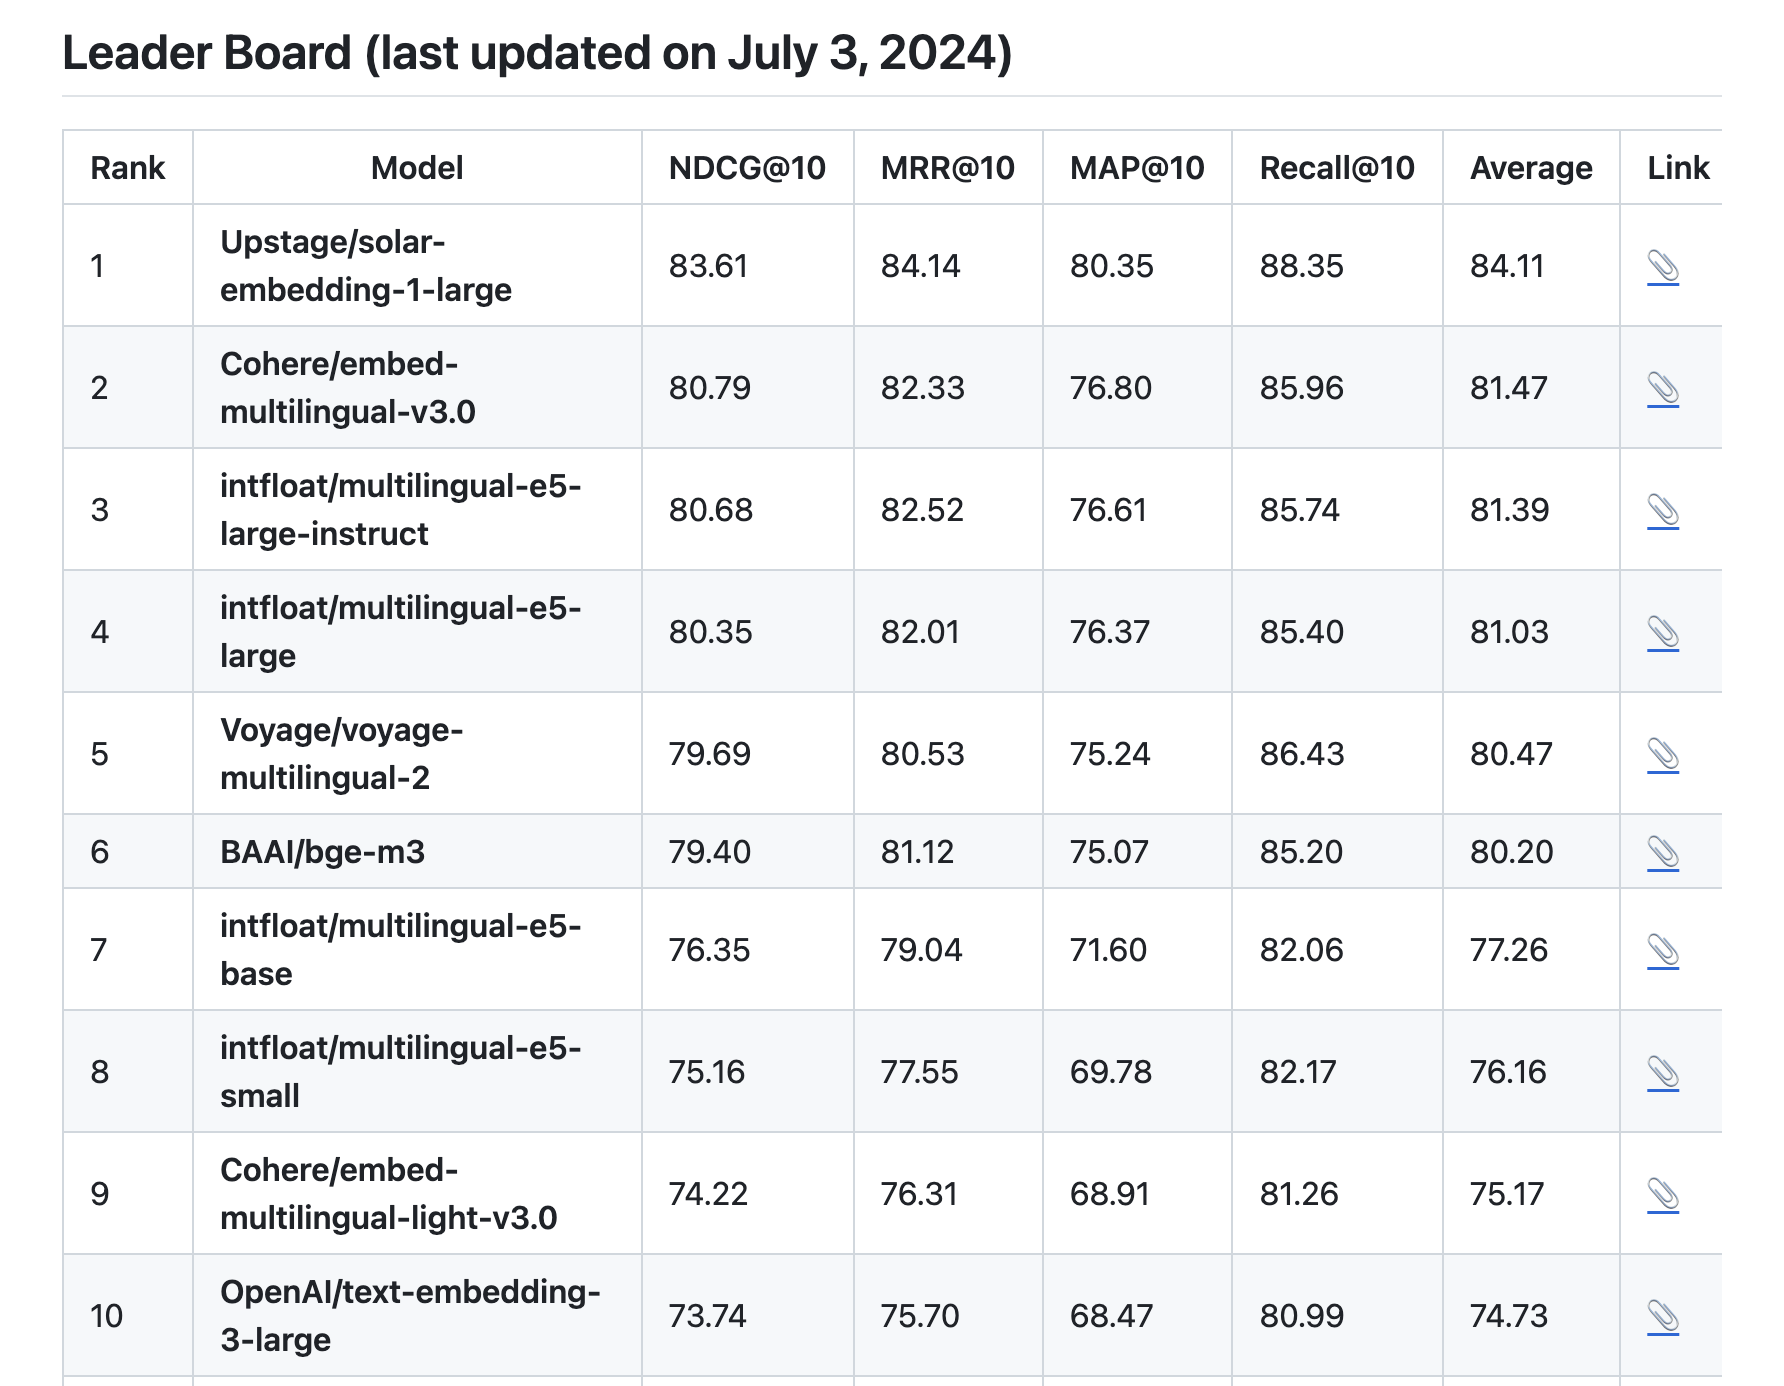Open paperclip link for Upstage/solar-embedding-1-large
1784x1386 pixels.
pos(1662,267)
